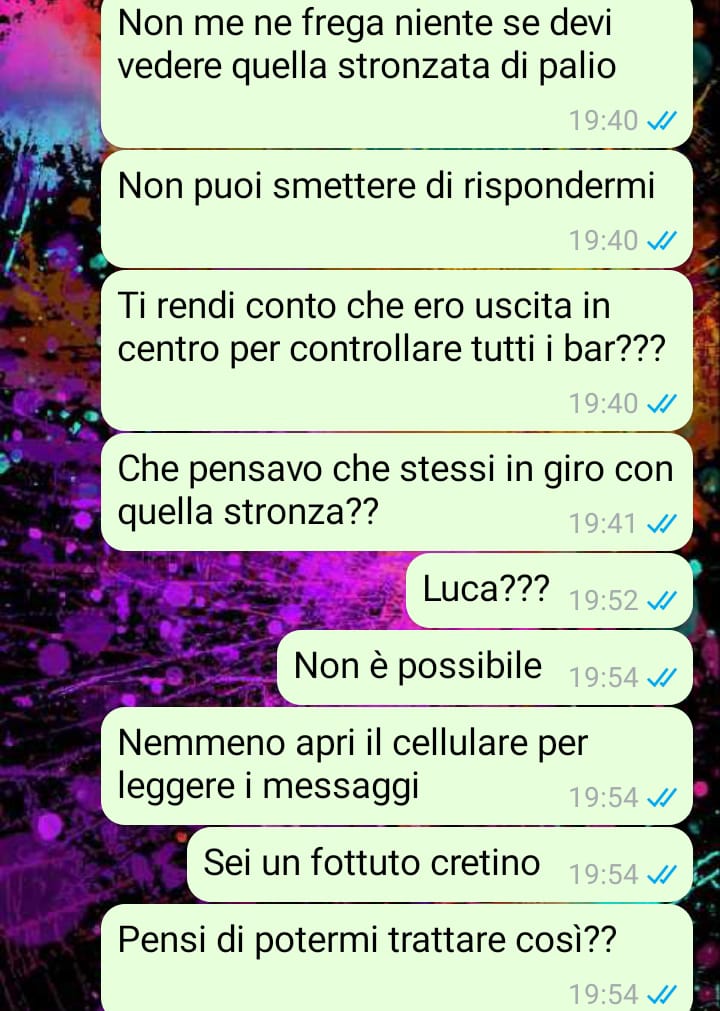Select the 'Luca???' message bubble
The width and height of the screenshot is (720, 1011).
pos(549,591)
